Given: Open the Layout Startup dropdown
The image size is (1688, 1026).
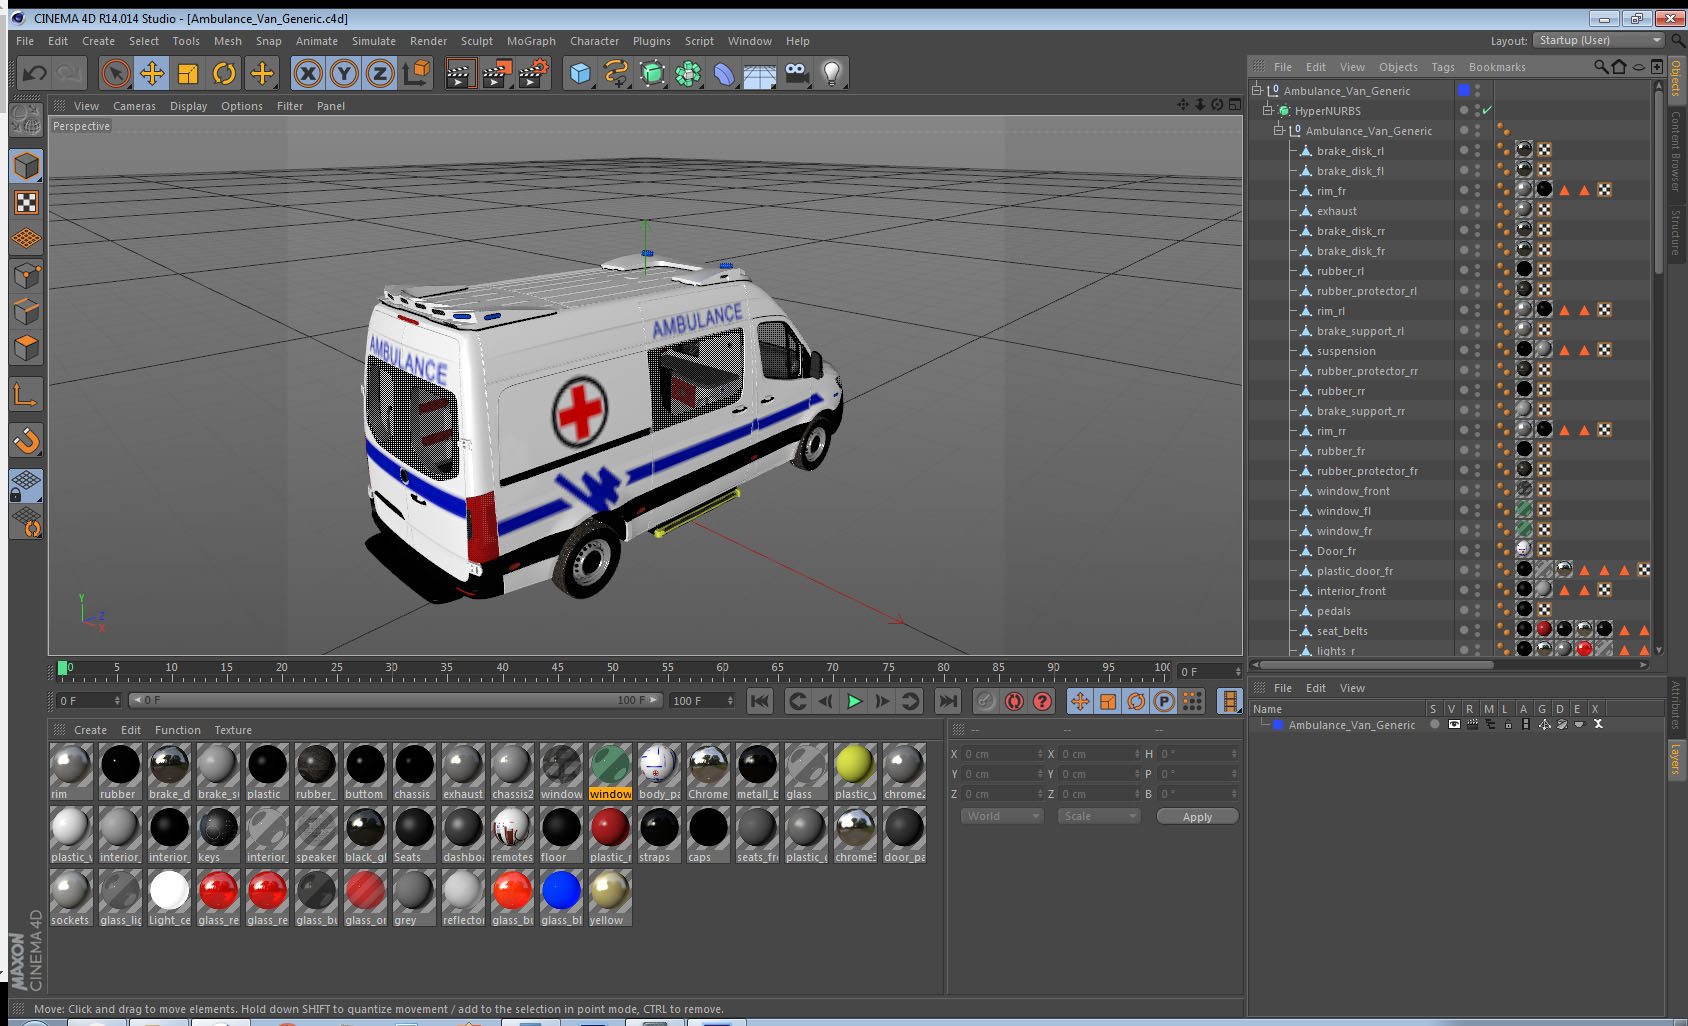Looking at the screenshot, I should (1599, 40).
